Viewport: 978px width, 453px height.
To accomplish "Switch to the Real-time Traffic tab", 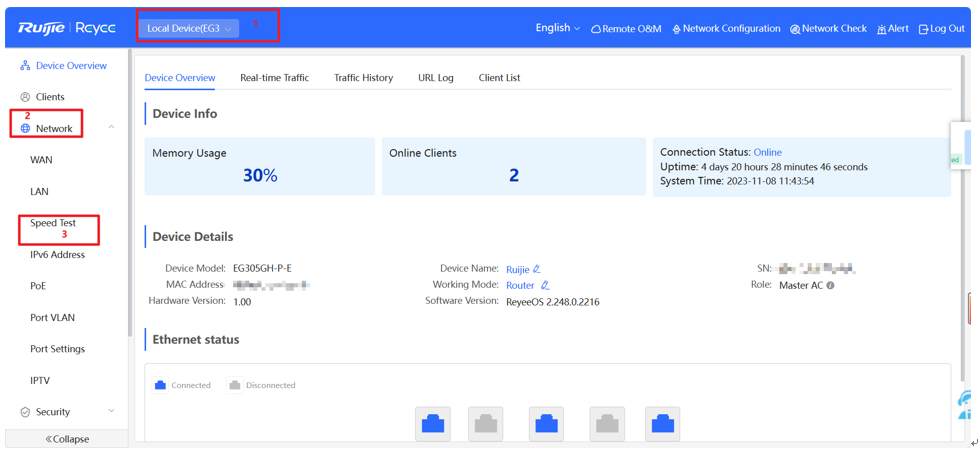I will 274,78.
